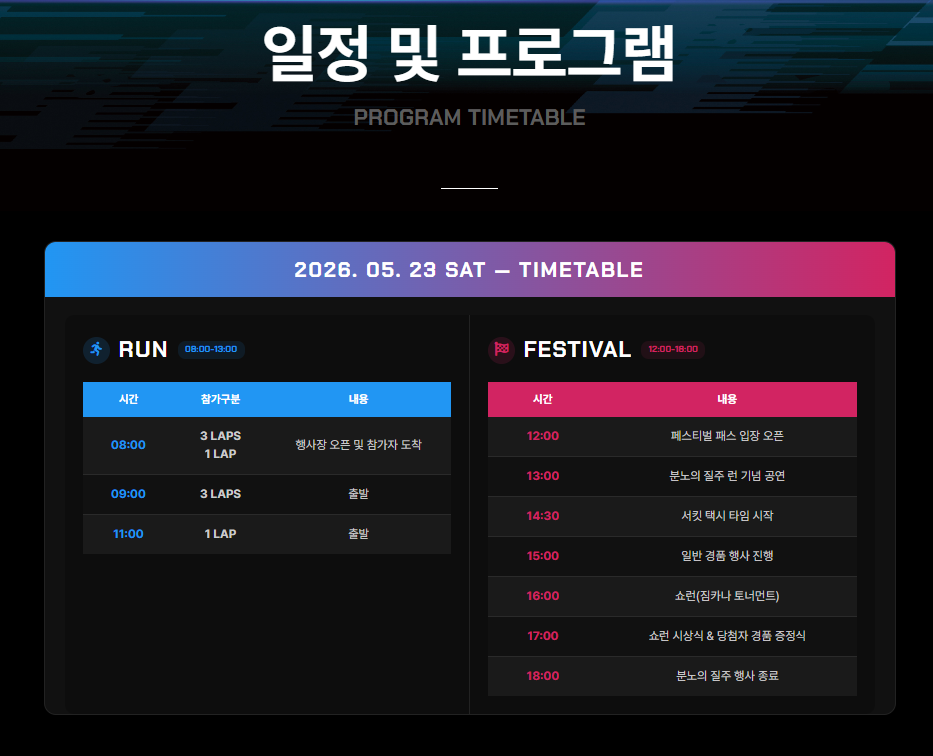
Task: Select the FESTIVAL section heading
Action: [577, 349]
